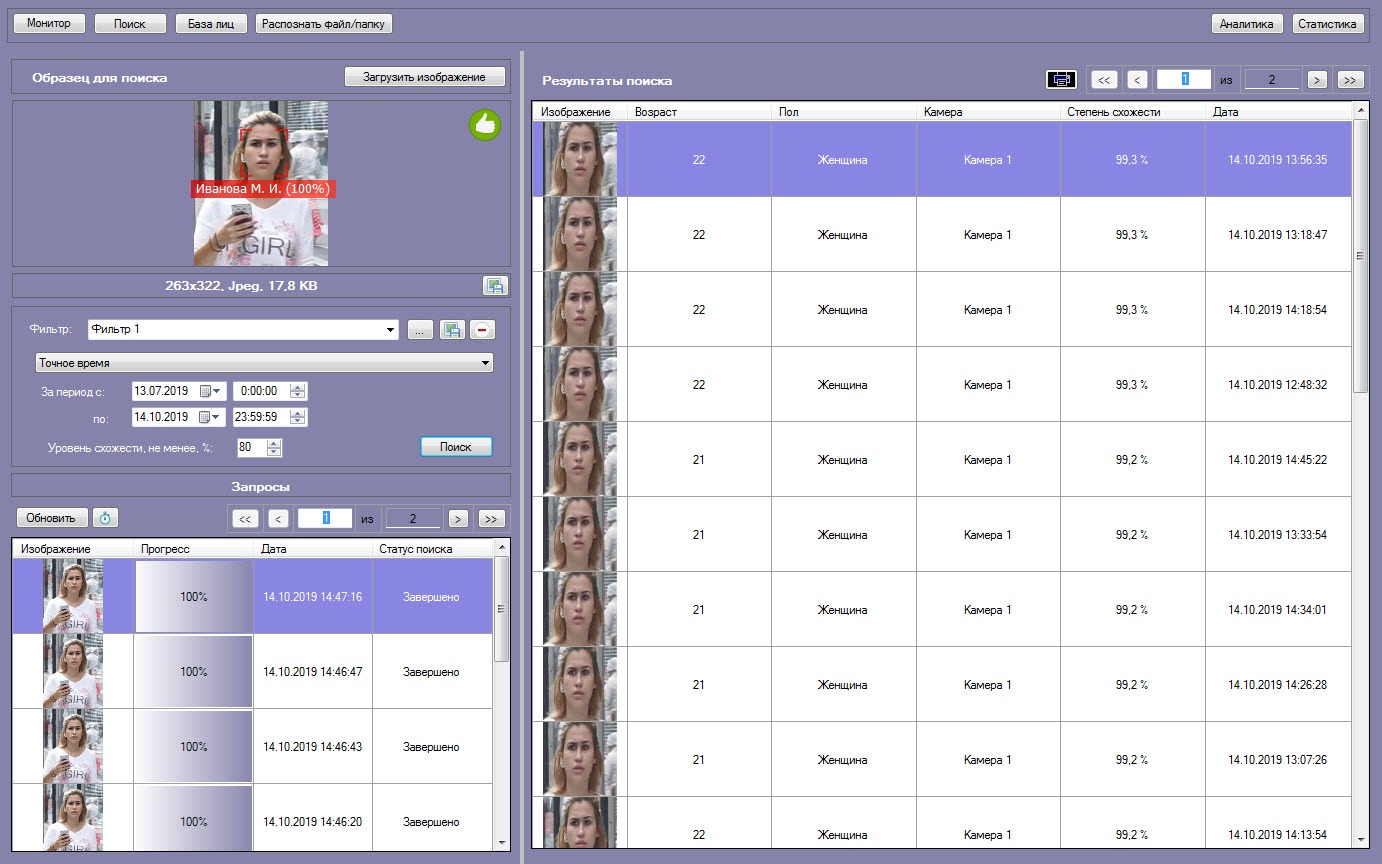Click the Загрузить изображение button
The height and width of the screenshot is (864, 1382).
[425, 77]
